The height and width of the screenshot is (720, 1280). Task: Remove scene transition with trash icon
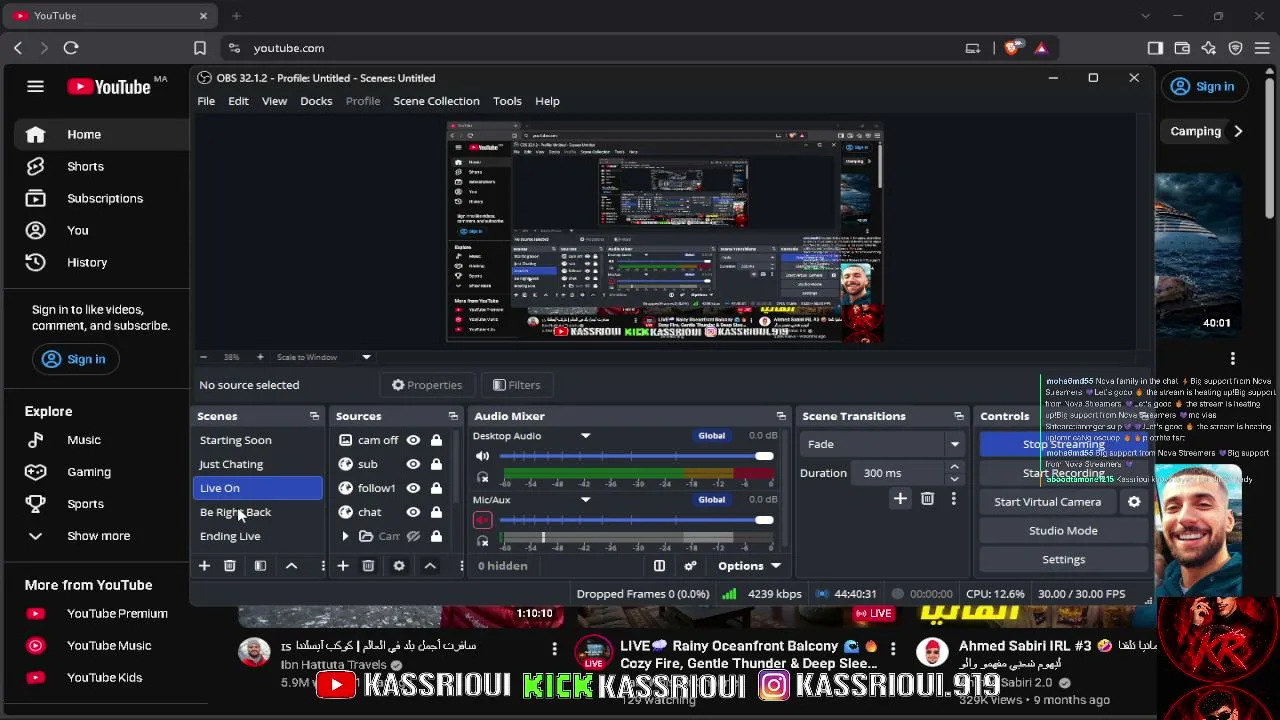click(927, 498)
